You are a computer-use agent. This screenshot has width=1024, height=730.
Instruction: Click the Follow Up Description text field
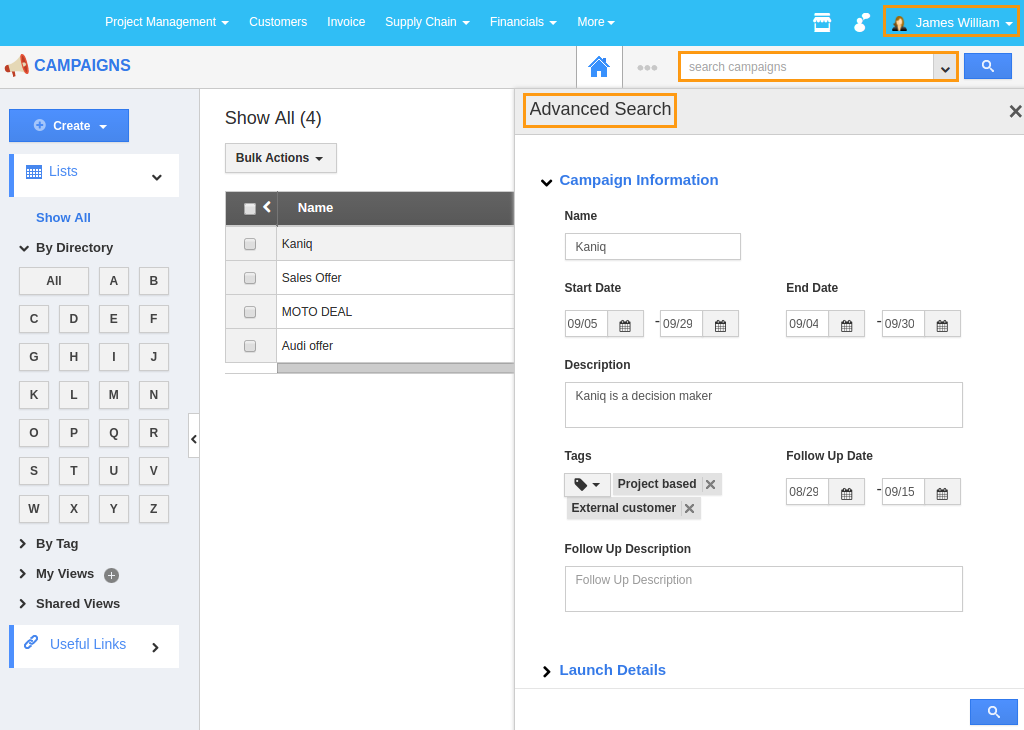point(763,589)
